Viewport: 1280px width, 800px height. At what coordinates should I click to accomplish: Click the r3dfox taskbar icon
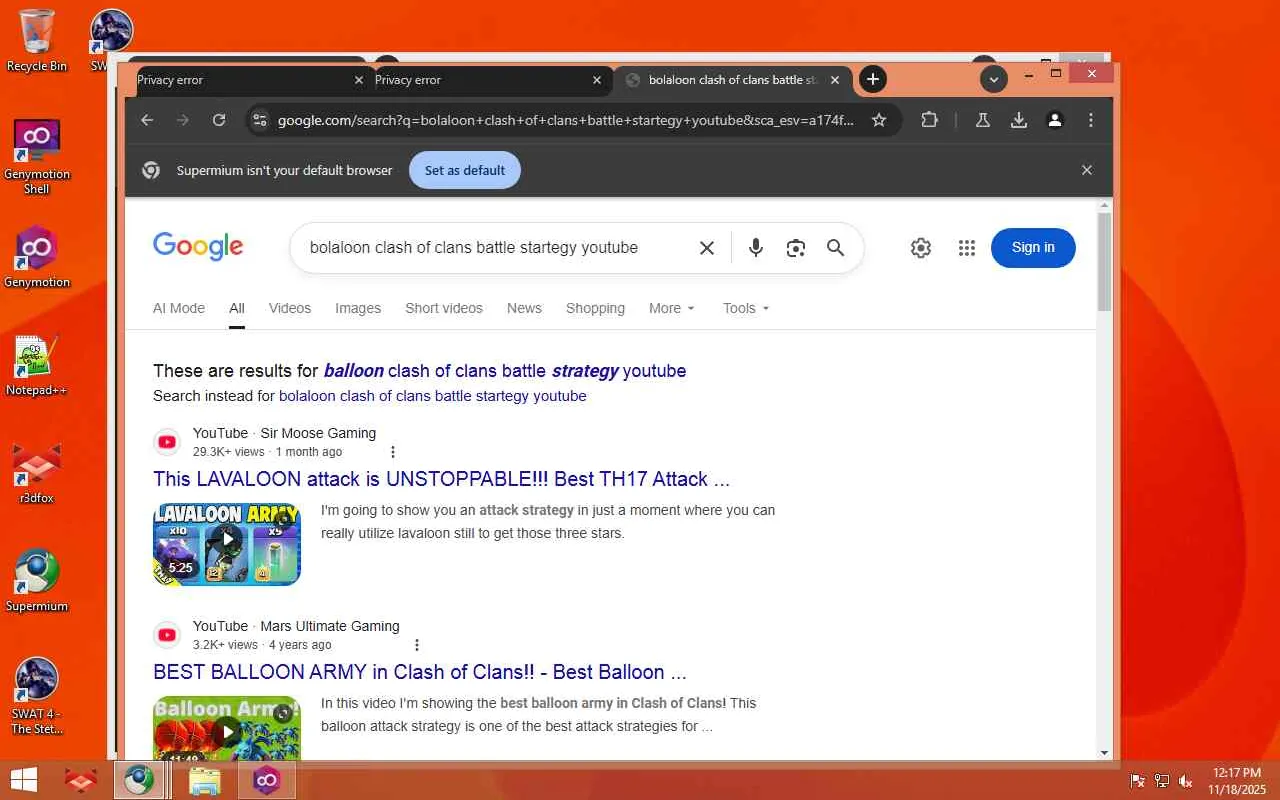pyautogui.click(x=80, y=780)
